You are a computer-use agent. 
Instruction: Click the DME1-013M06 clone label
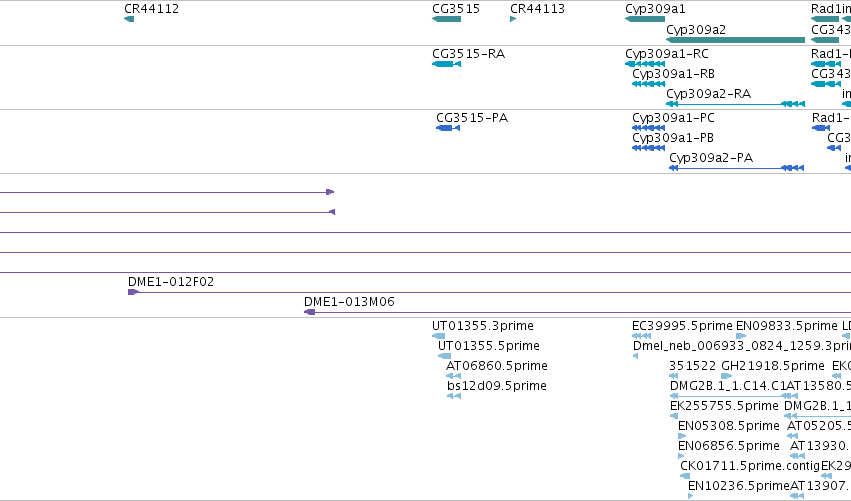(x=349, y=302)
